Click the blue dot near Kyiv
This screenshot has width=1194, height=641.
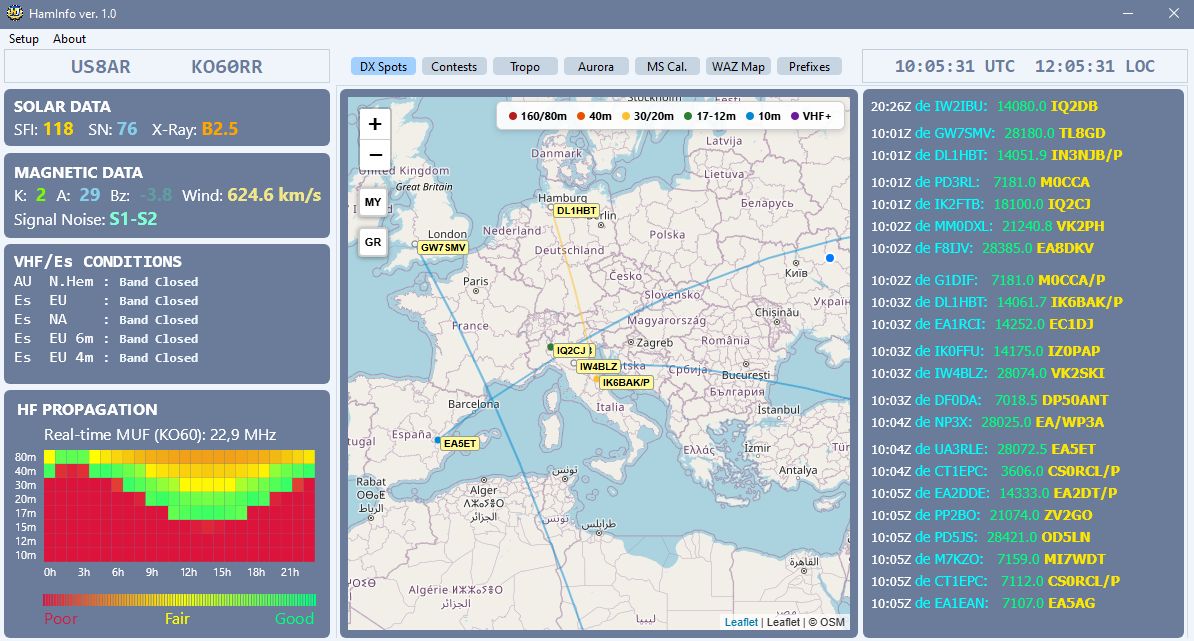coord(829,258)
